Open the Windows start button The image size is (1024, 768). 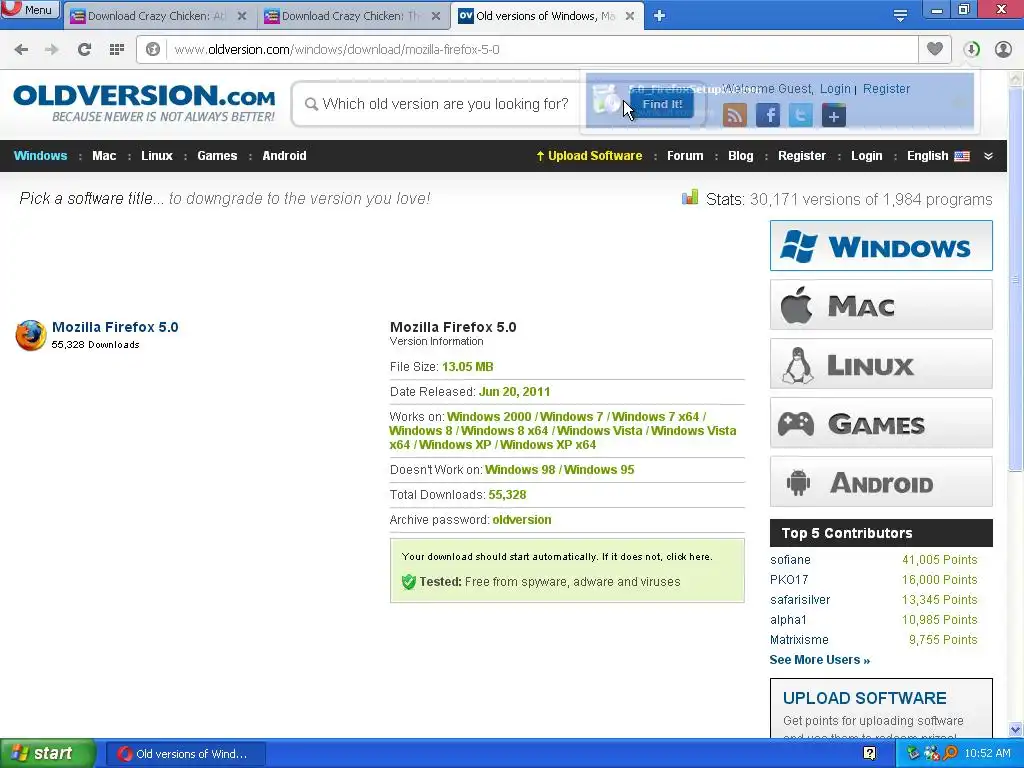[x=47, y=754]
